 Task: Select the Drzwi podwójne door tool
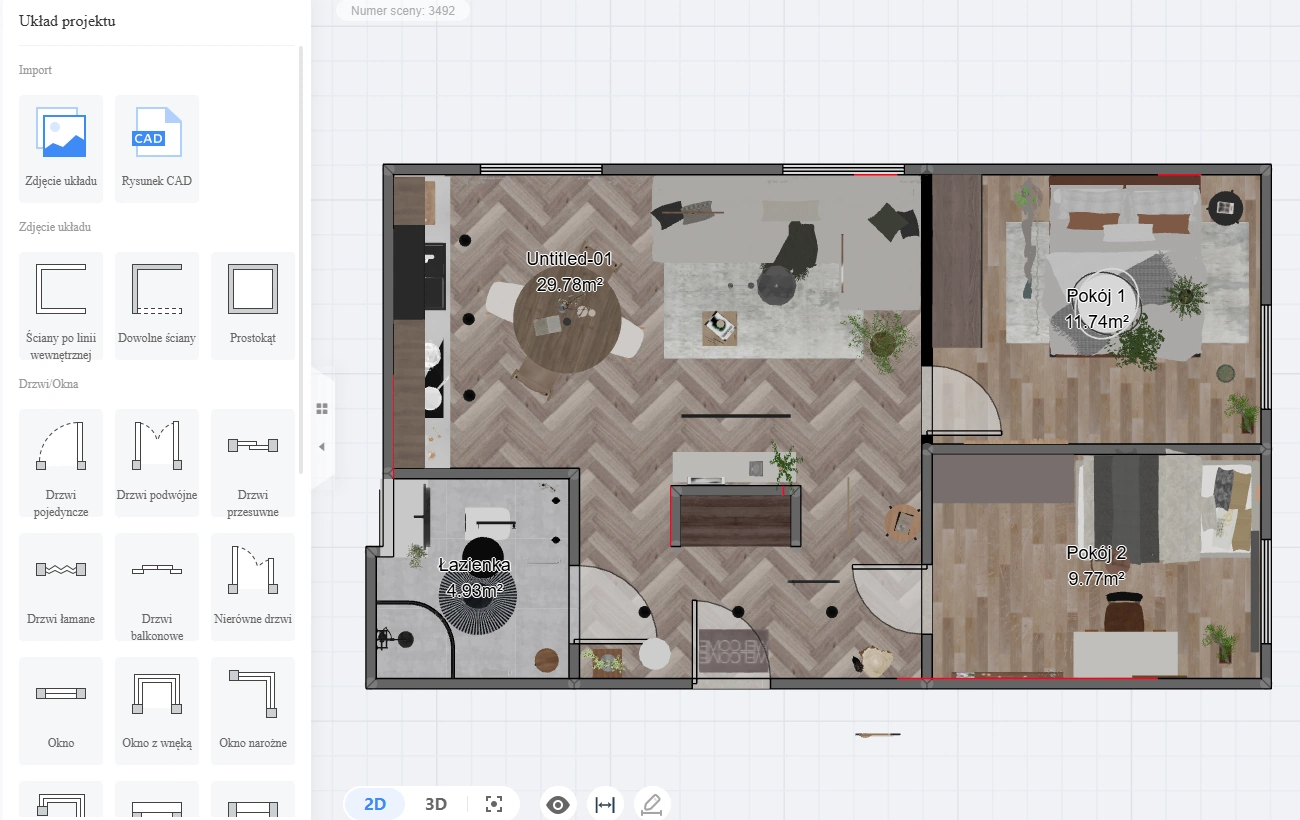pyautogui.click(x=157, y=446)
